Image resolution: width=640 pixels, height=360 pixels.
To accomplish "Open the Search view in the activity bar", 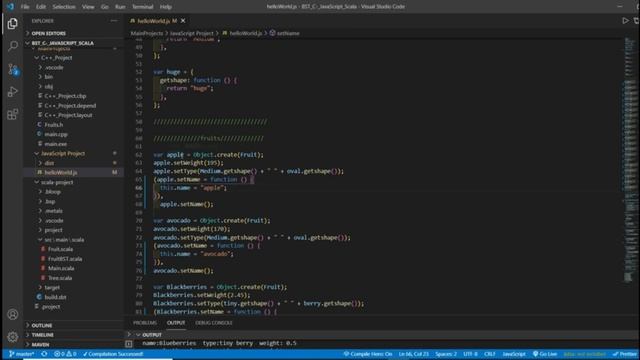I will (13, 46).
